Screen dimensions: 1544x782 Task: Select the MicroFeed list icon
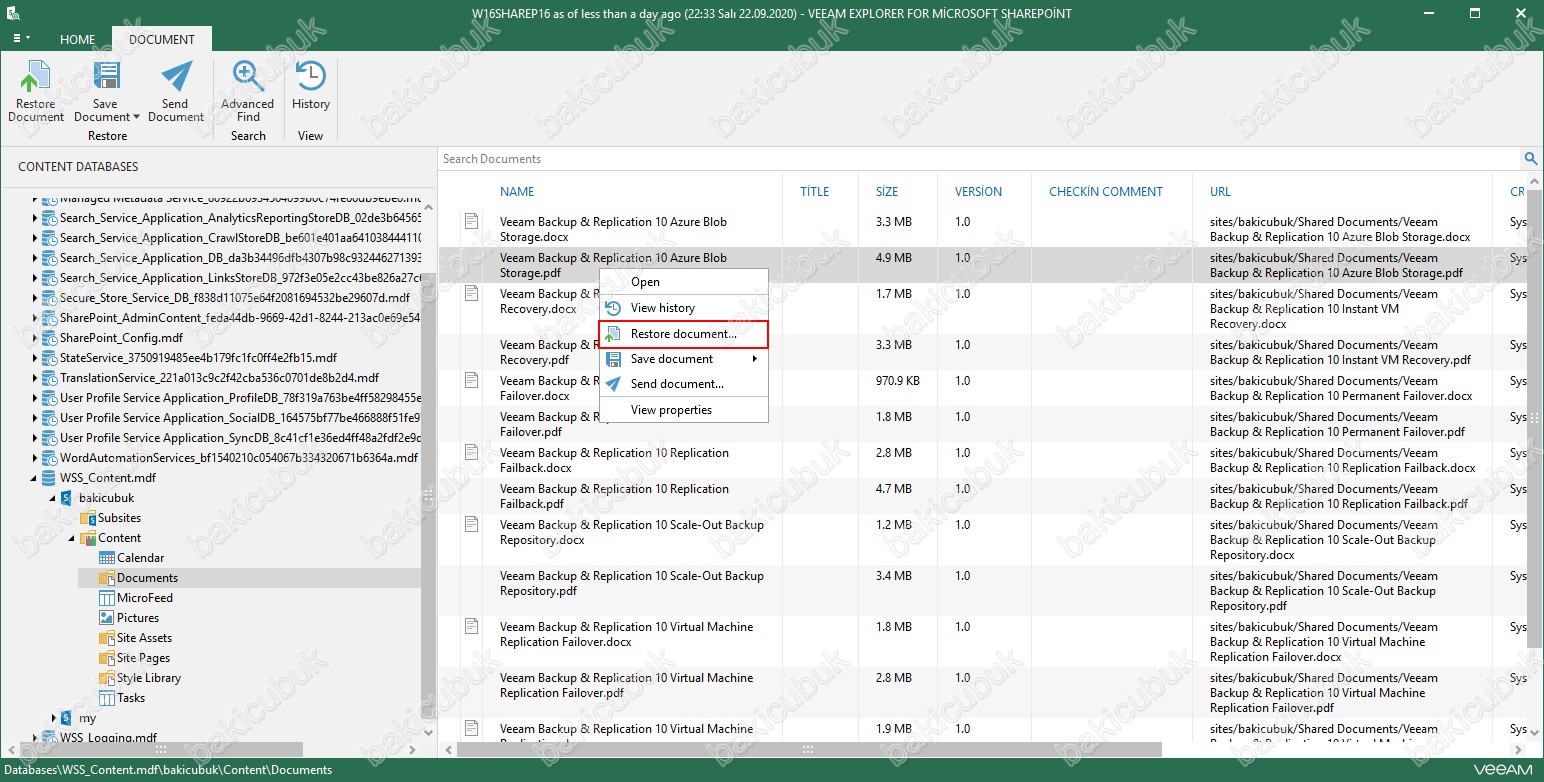click(107, 598)
